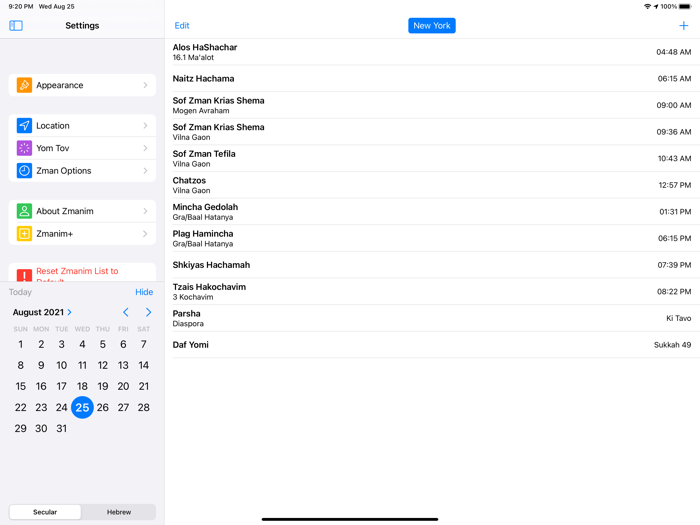
Task: Tap the Edit button
Action: pos(182,25)
